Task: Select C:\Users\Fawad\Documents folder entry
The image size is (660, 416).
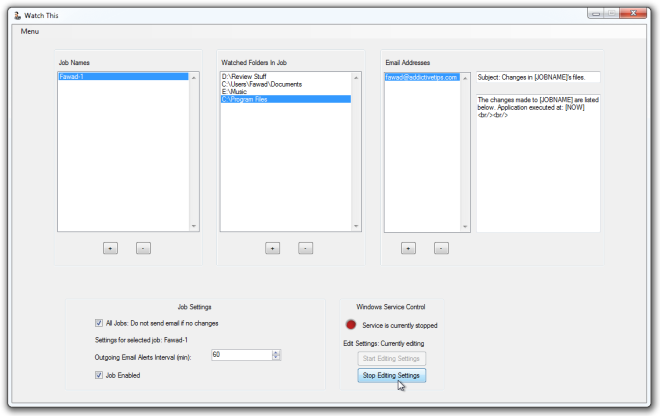Action: click(x=285, y=84)
